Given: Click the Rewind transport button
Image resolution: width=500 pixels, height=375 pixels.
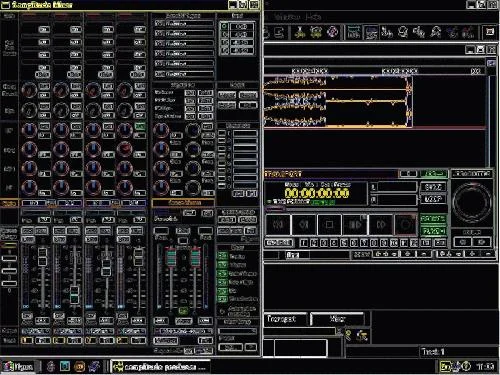Looking at the screenshot, I should tap(304, 225).
